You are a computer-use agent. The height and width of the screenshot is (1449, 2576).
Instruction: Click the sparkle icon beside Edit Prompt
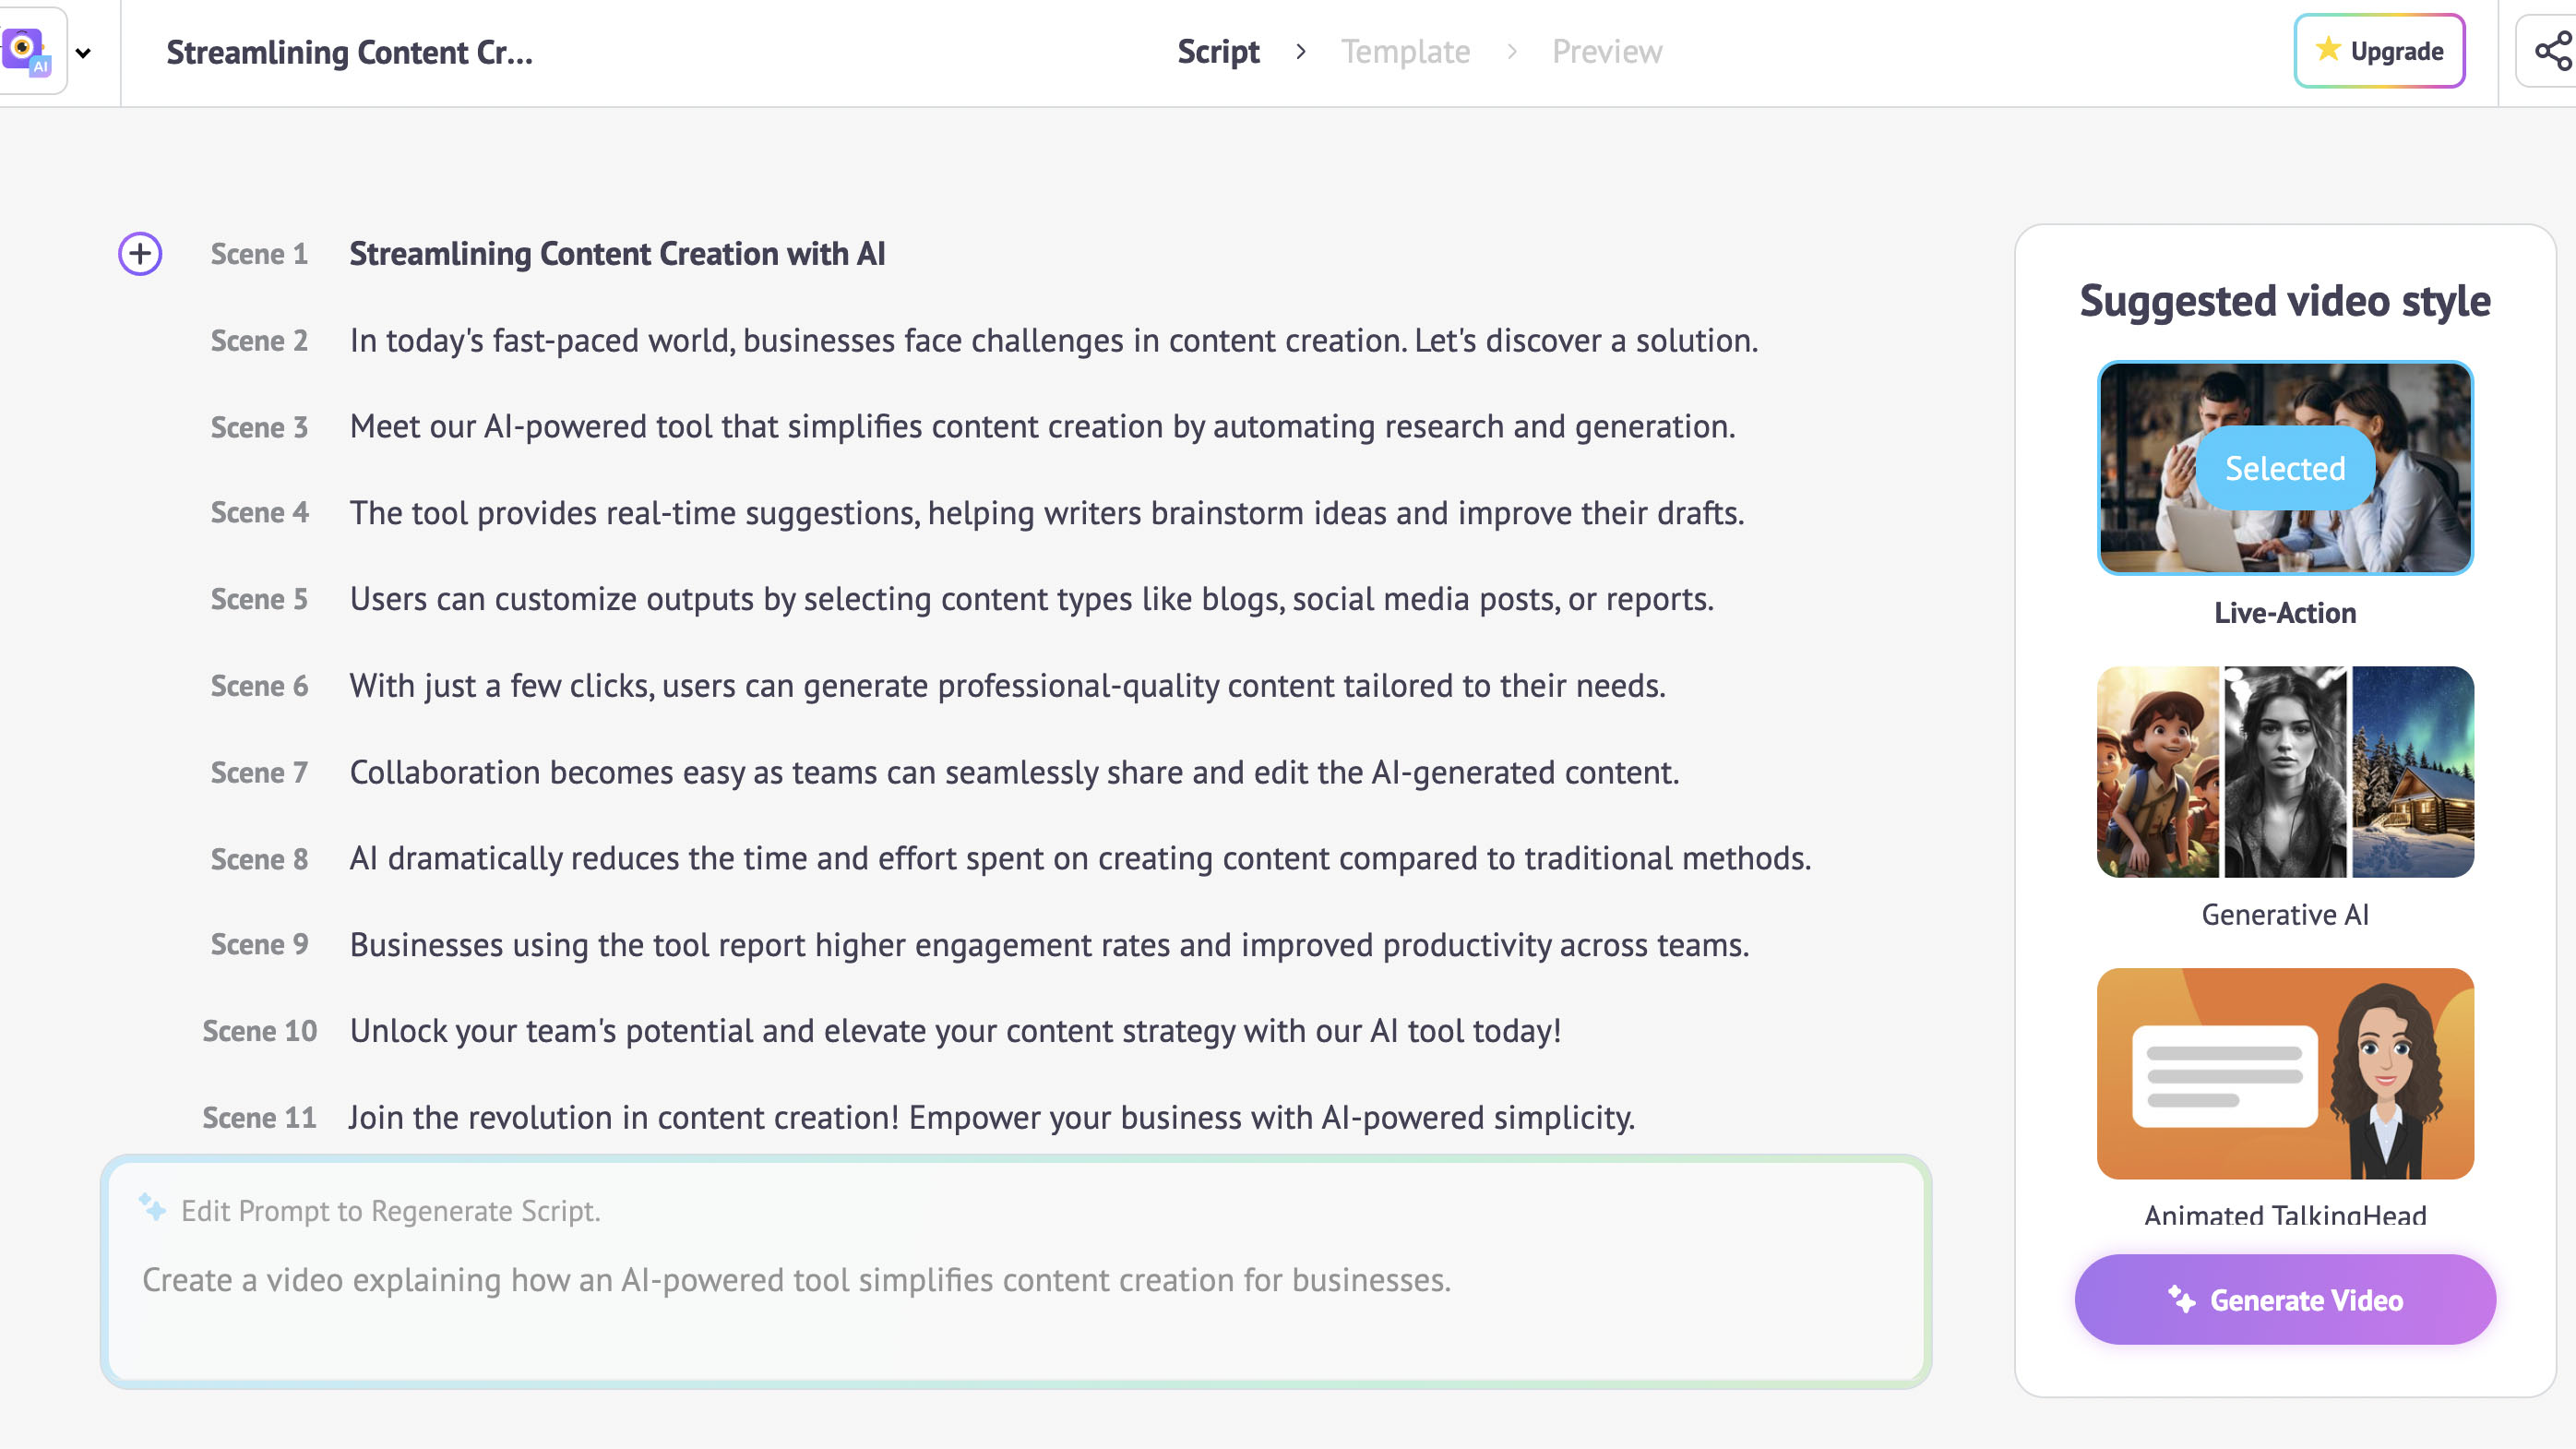click(153, 1208)
